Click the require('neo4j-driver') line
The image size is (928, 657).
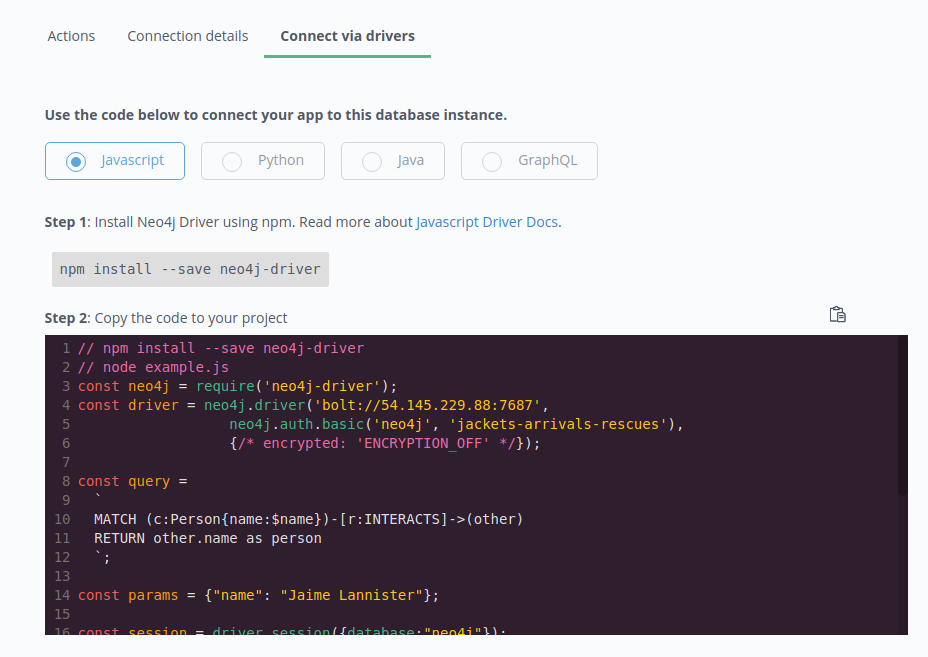point(237,387)
